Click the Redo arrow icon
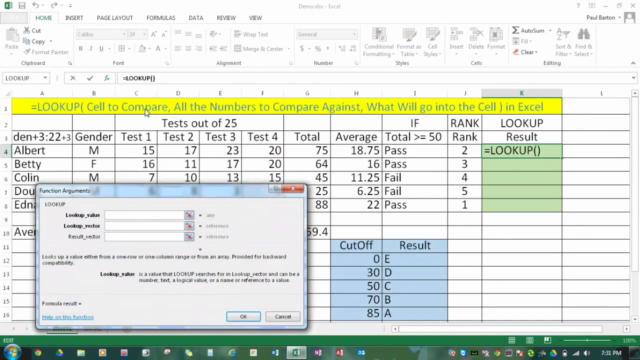This screenshot has width=640, height=360. click(54, 6)
